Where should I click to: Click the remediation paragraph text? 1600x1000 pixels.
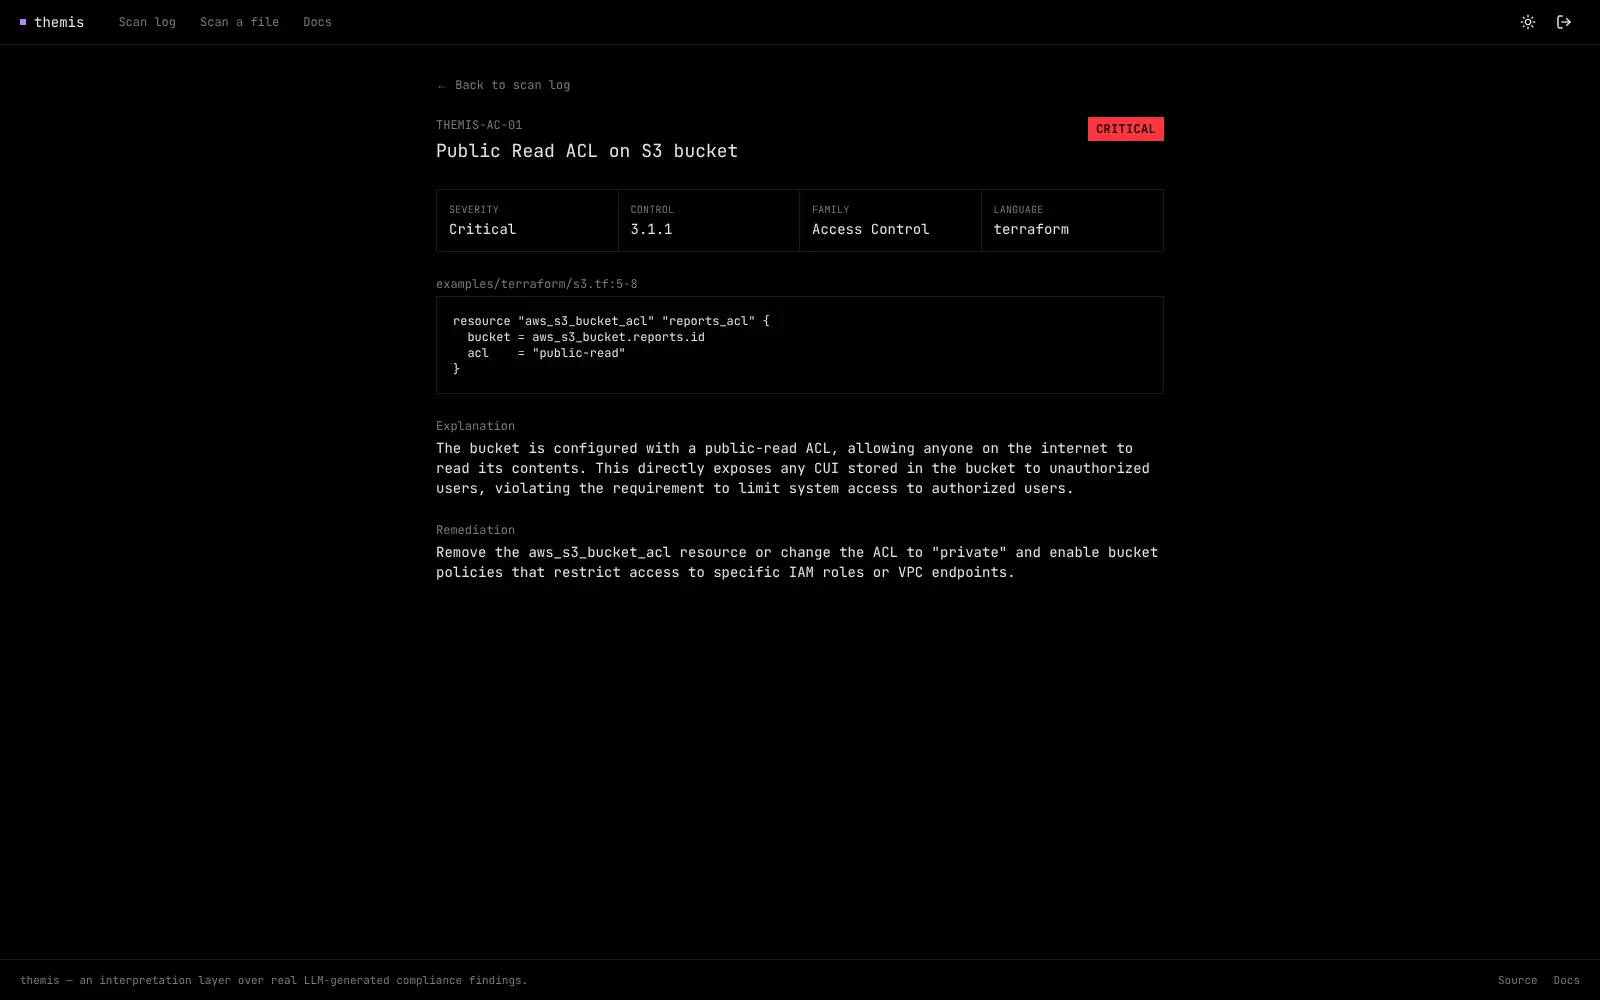pos(797,562)
